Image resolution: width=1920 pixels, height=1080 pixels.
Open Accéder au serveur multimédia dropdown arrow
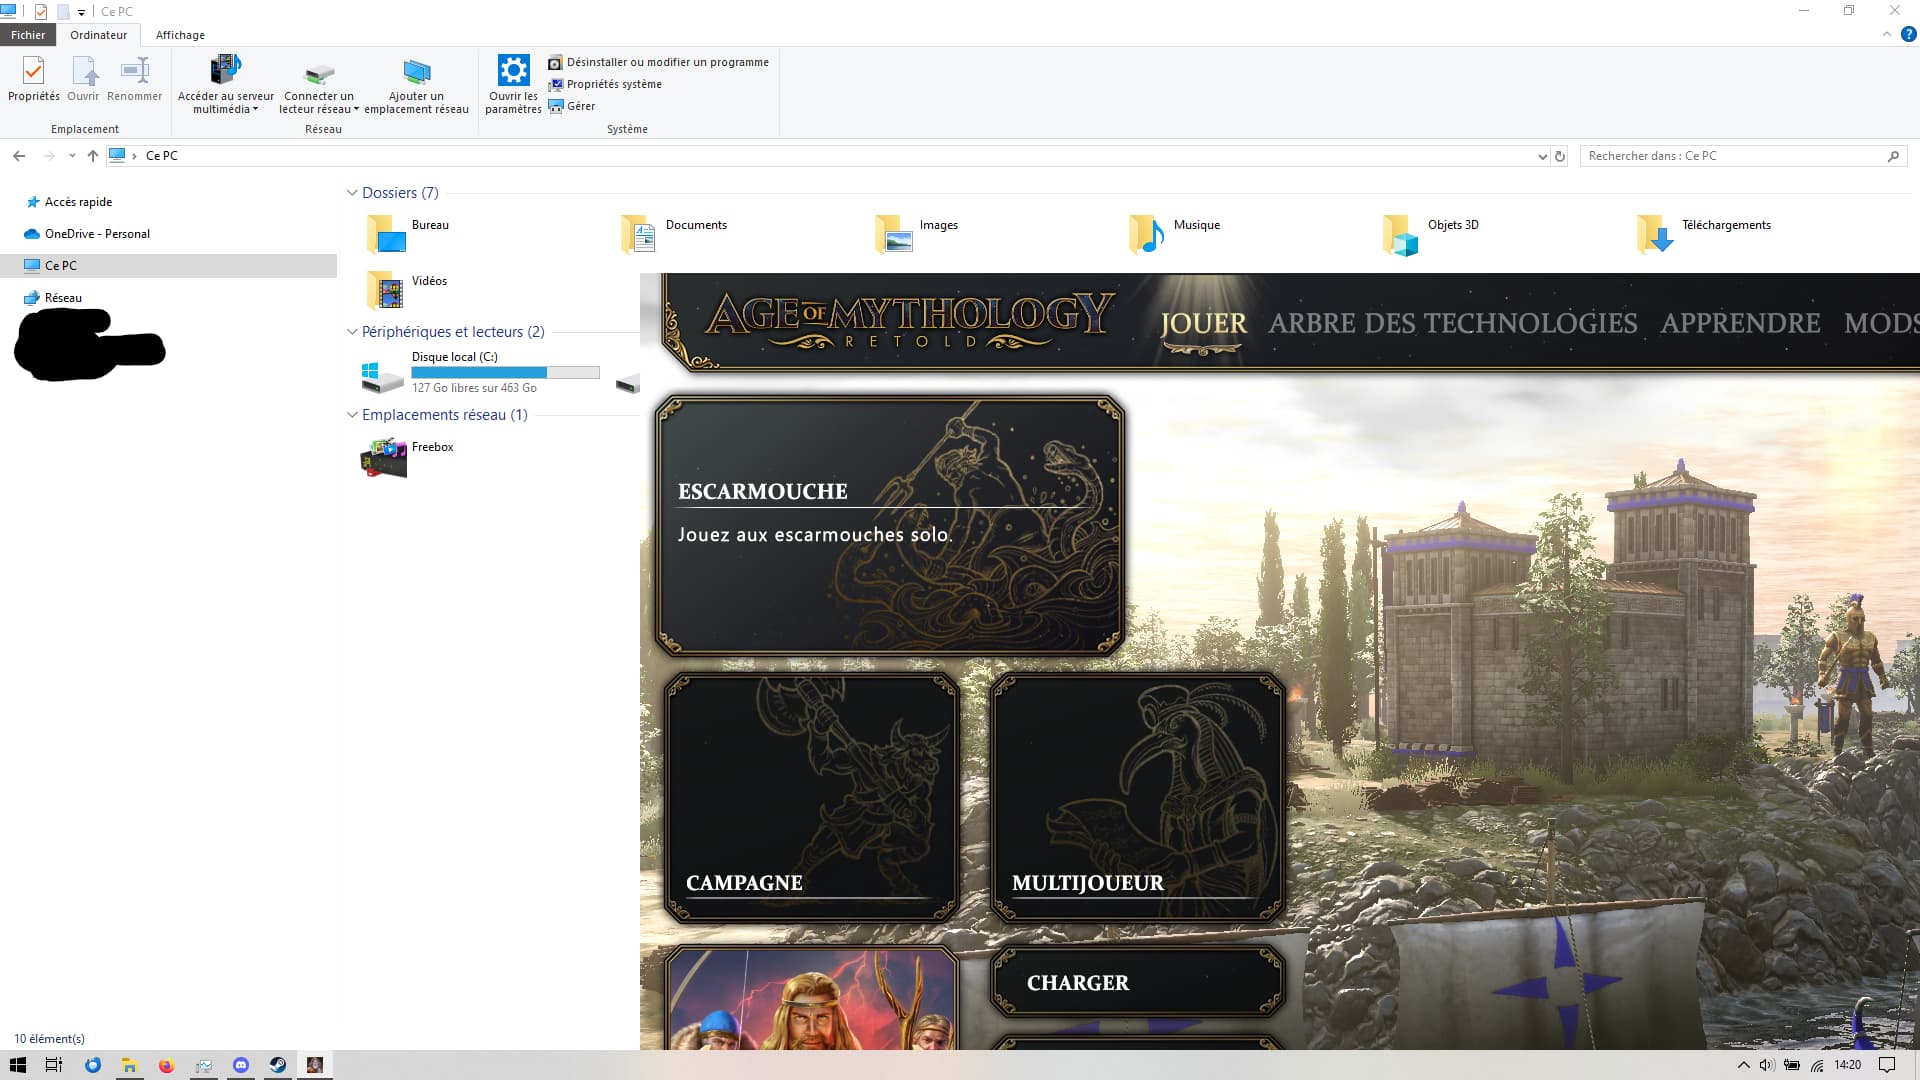(x=255, y=110)
